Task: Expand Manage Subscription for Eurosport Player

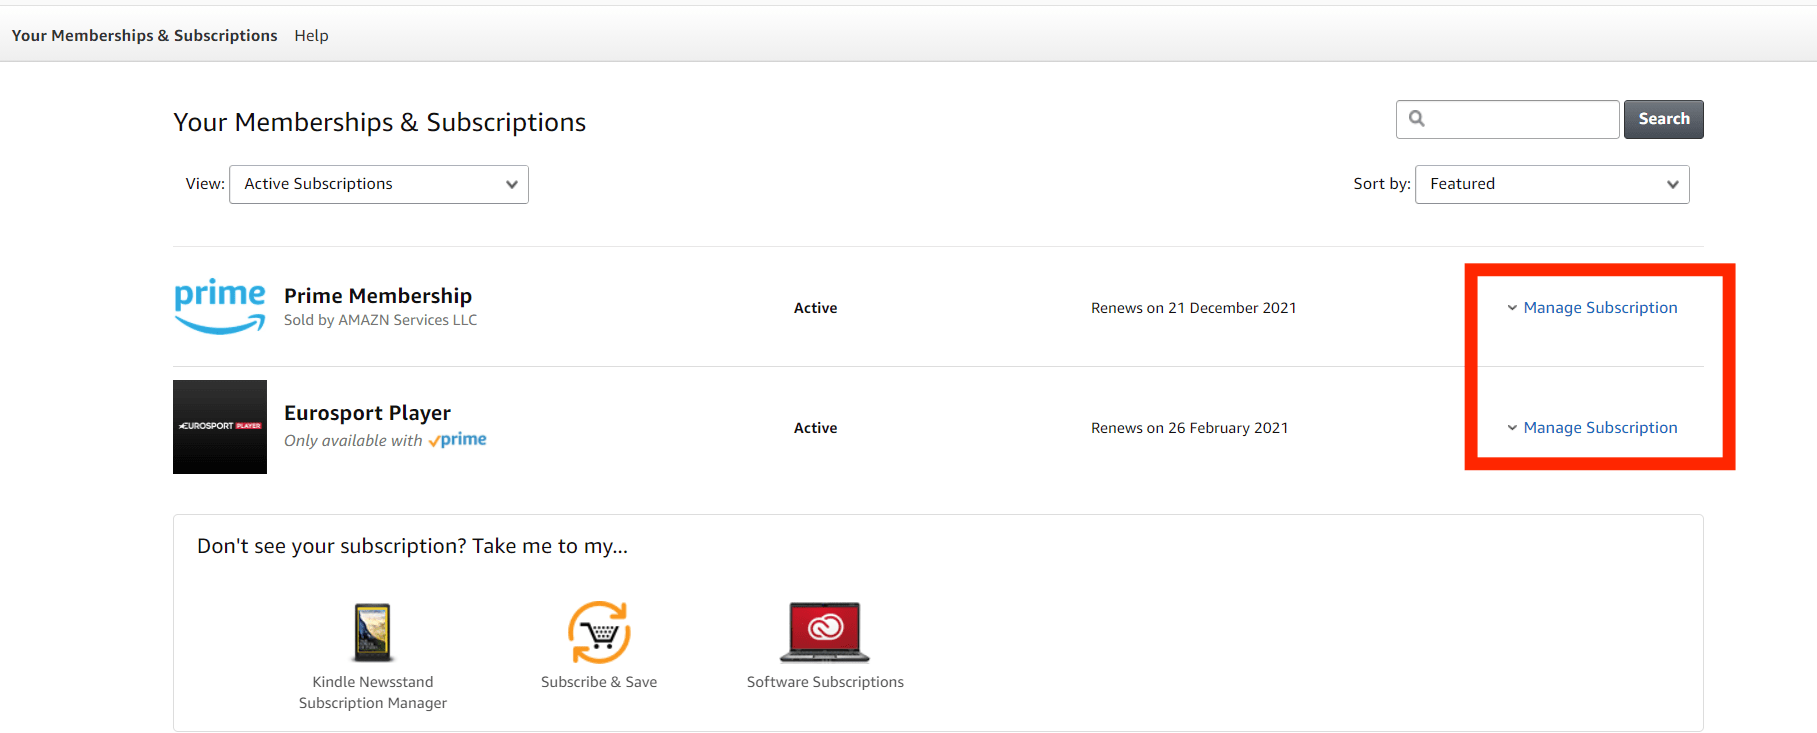Action: click(x=1592, y=428)
